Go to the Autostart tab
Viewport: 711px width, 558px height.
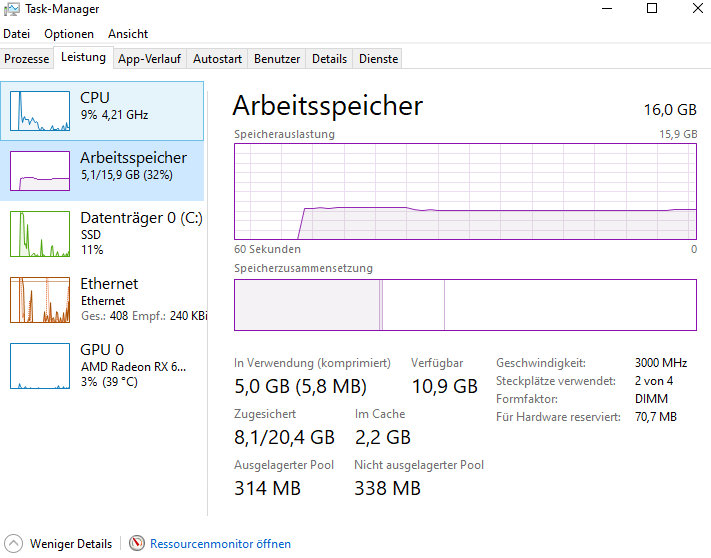217,59
